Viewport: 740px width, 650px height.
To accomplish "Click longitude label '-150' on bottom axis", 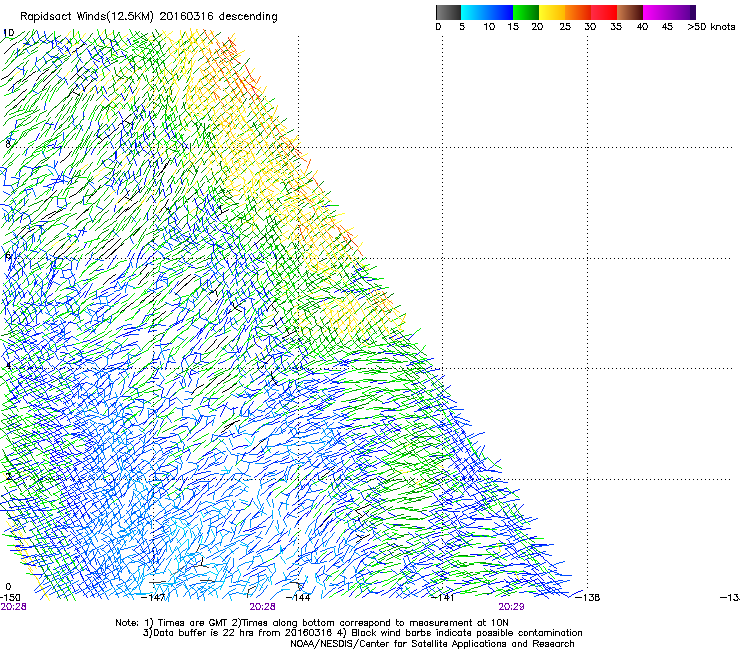I will (x=10, y=598).
